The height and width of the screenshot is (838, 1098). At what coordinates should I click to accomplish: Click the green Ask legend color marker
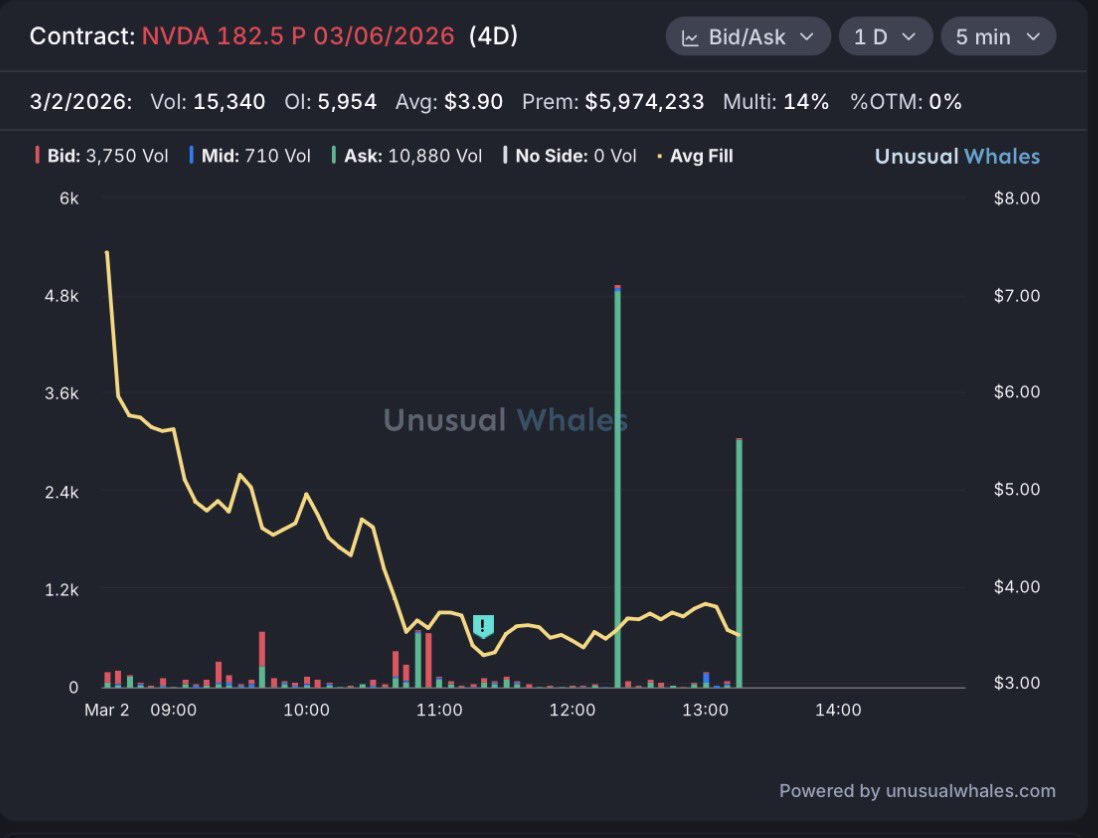pyautogui.click(x=334, y=155)
